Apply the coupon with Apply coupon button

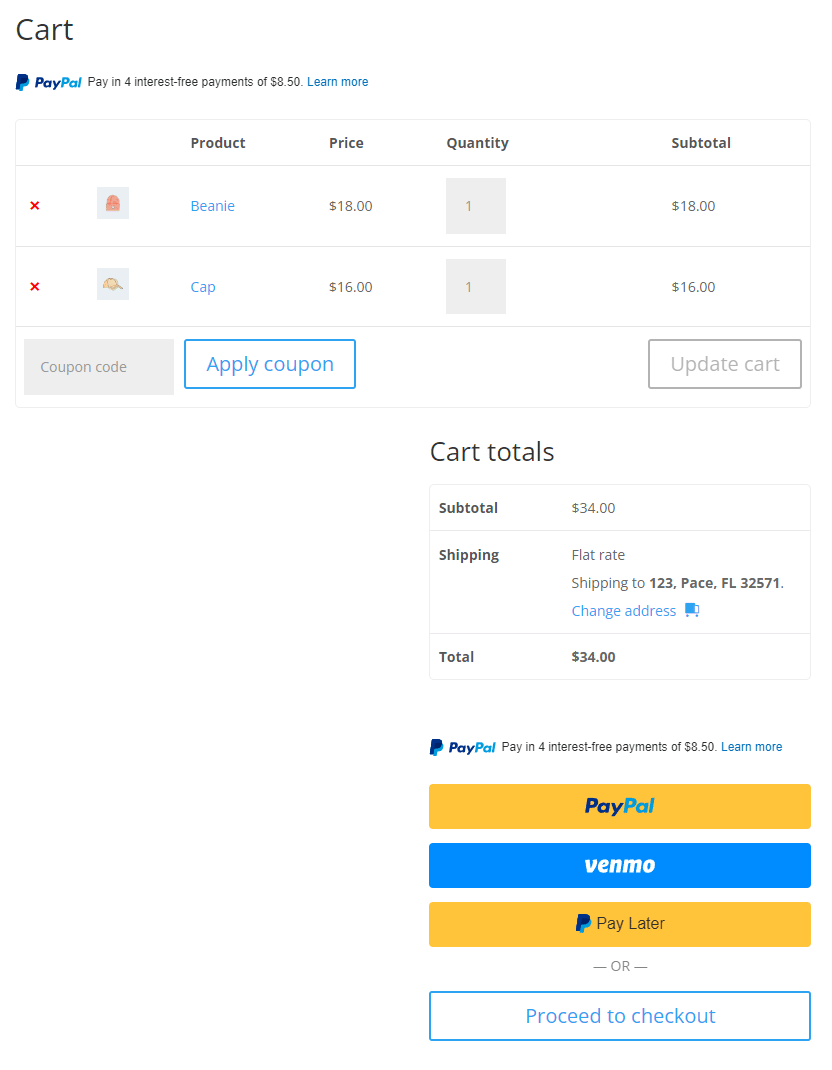coord(270,364)
